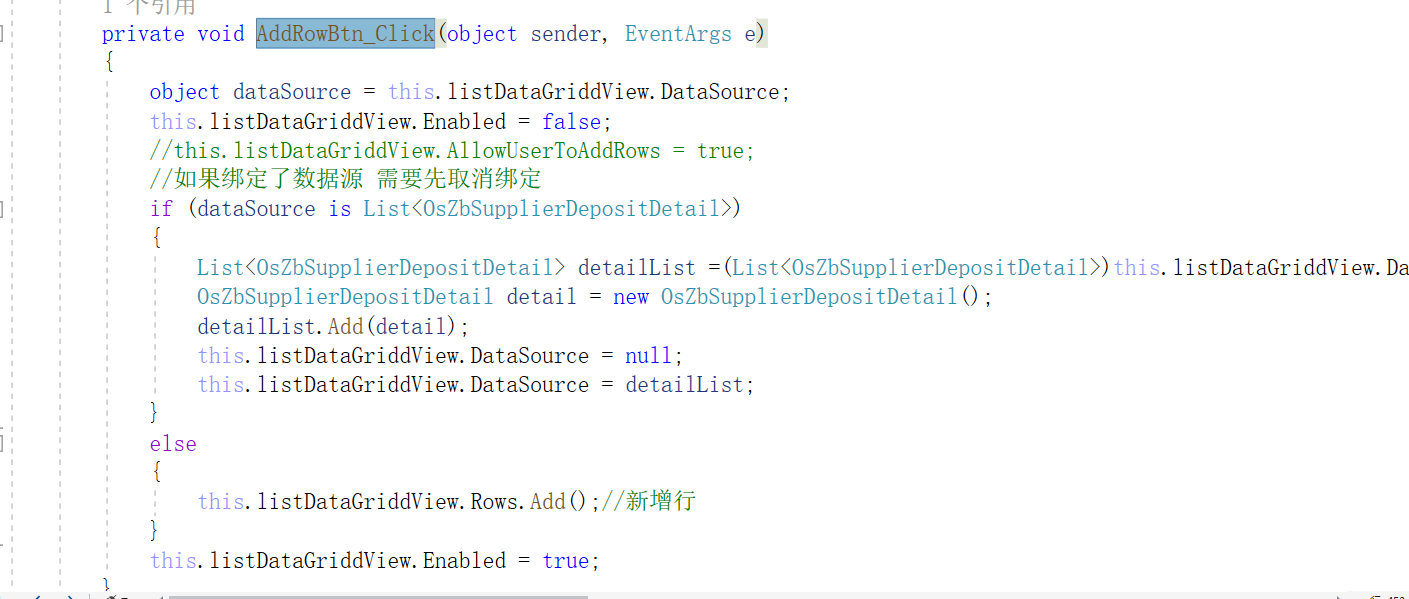Click 'dataSource' inside the if condition
Image resolution: width=1409 pixels, height=599 pixels.
(x=257, y=209)
